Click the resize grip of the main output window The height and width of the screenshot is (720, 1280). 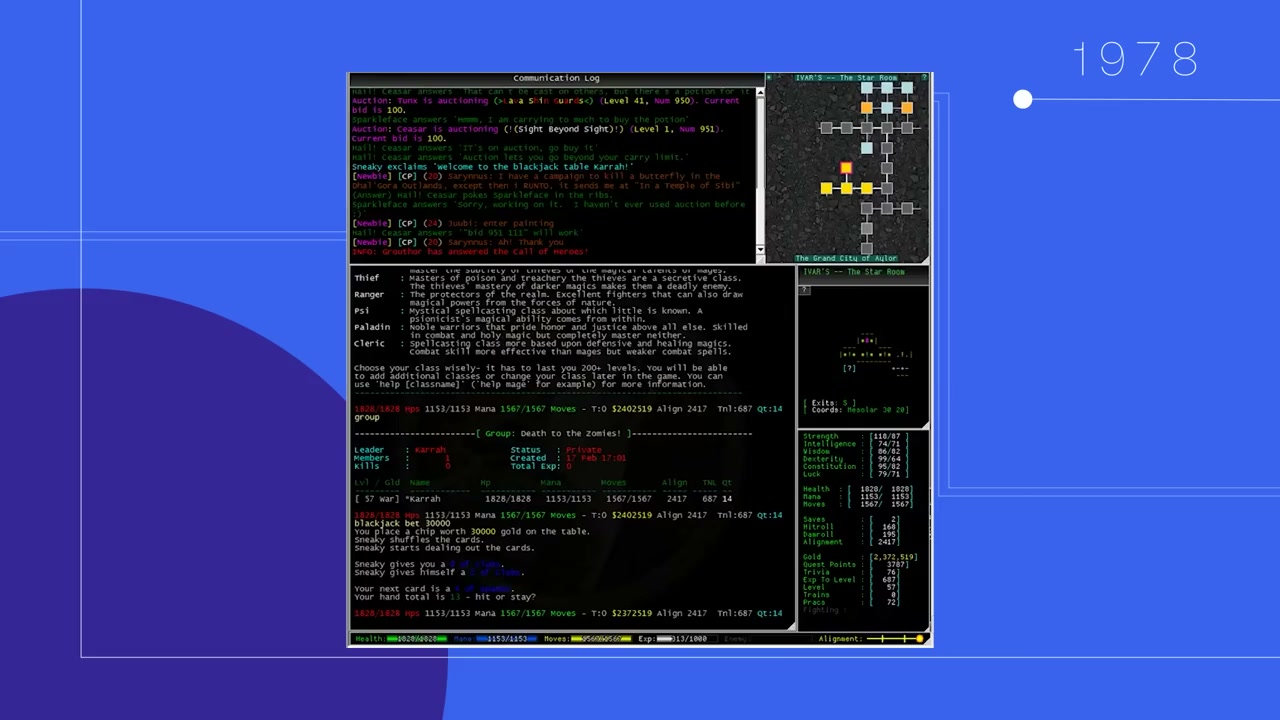click(x=792, y=627)
